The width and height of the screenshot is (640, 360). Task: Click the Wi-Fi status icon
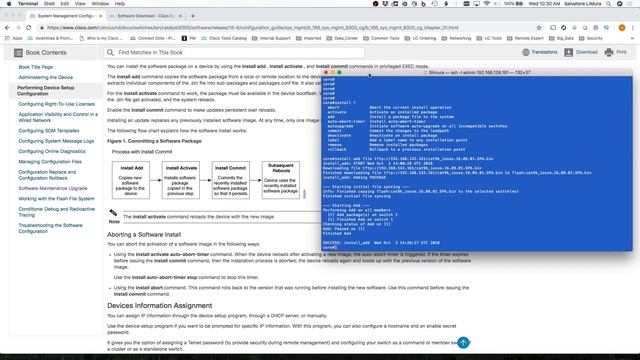pos(486,4)
